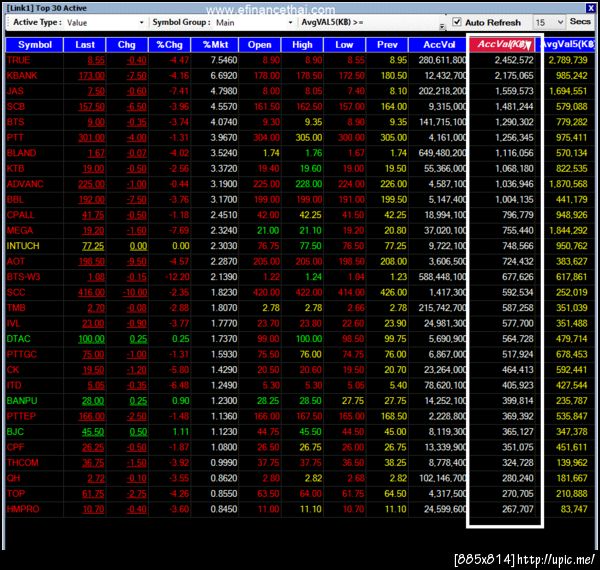
Task: Sort by the Low column header
Action: click(344, 45)
